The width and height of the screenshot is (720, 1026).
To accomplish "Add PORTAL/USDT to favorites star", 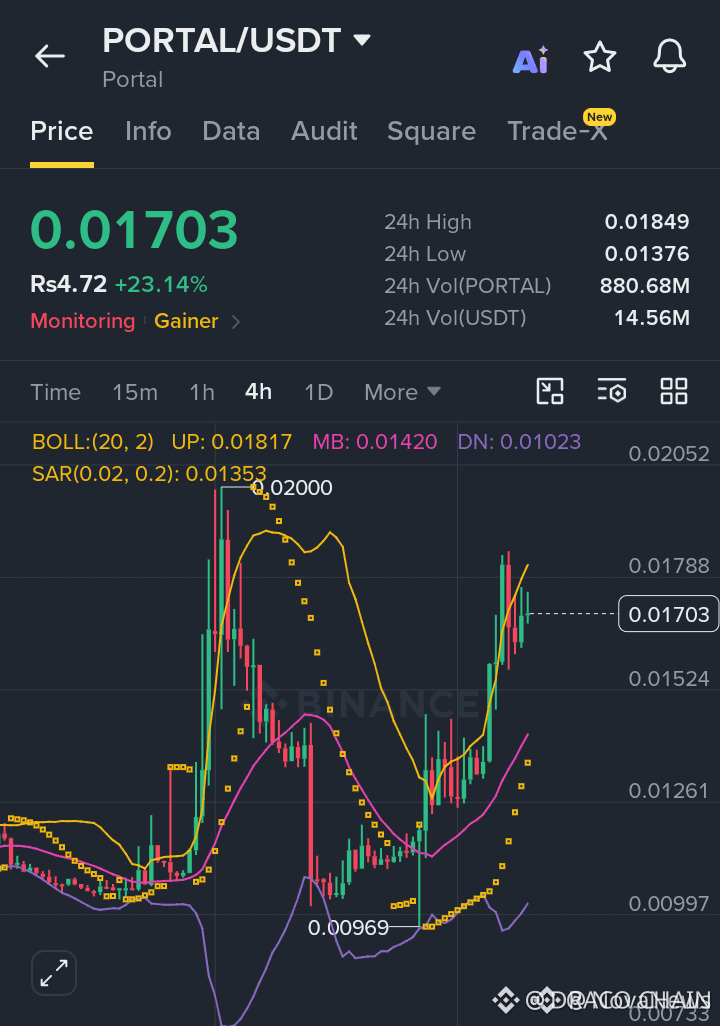I will (x=600, y=57).
